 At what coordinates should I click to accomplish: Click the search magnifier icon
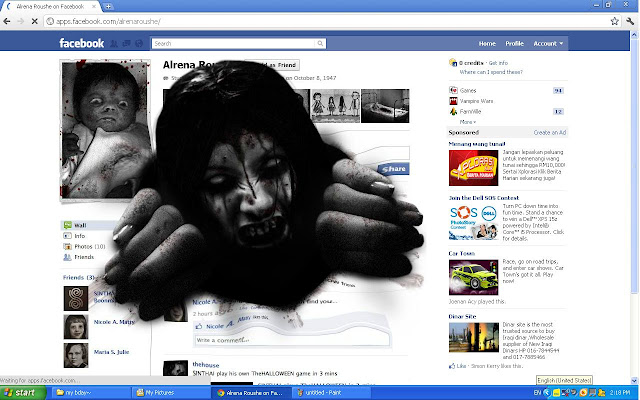click(x=320, y=43)
